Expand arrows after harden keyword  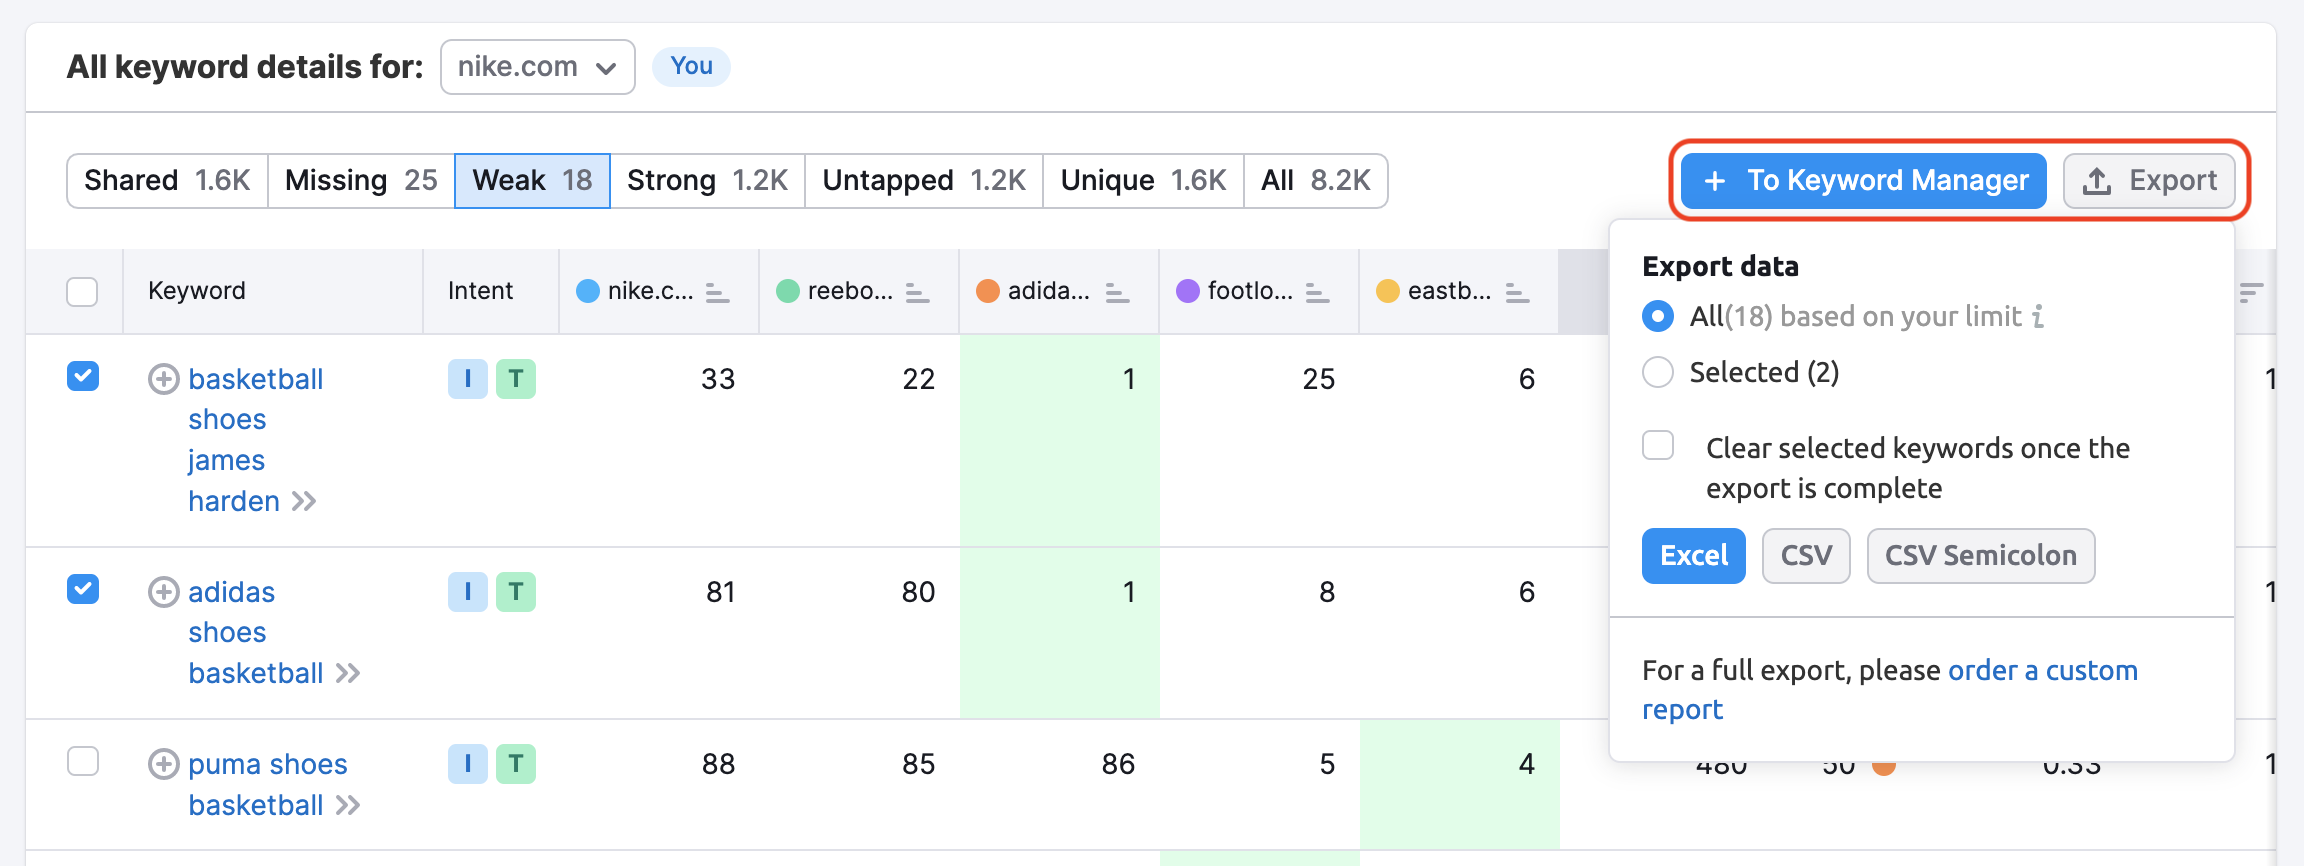coord(304,502)
